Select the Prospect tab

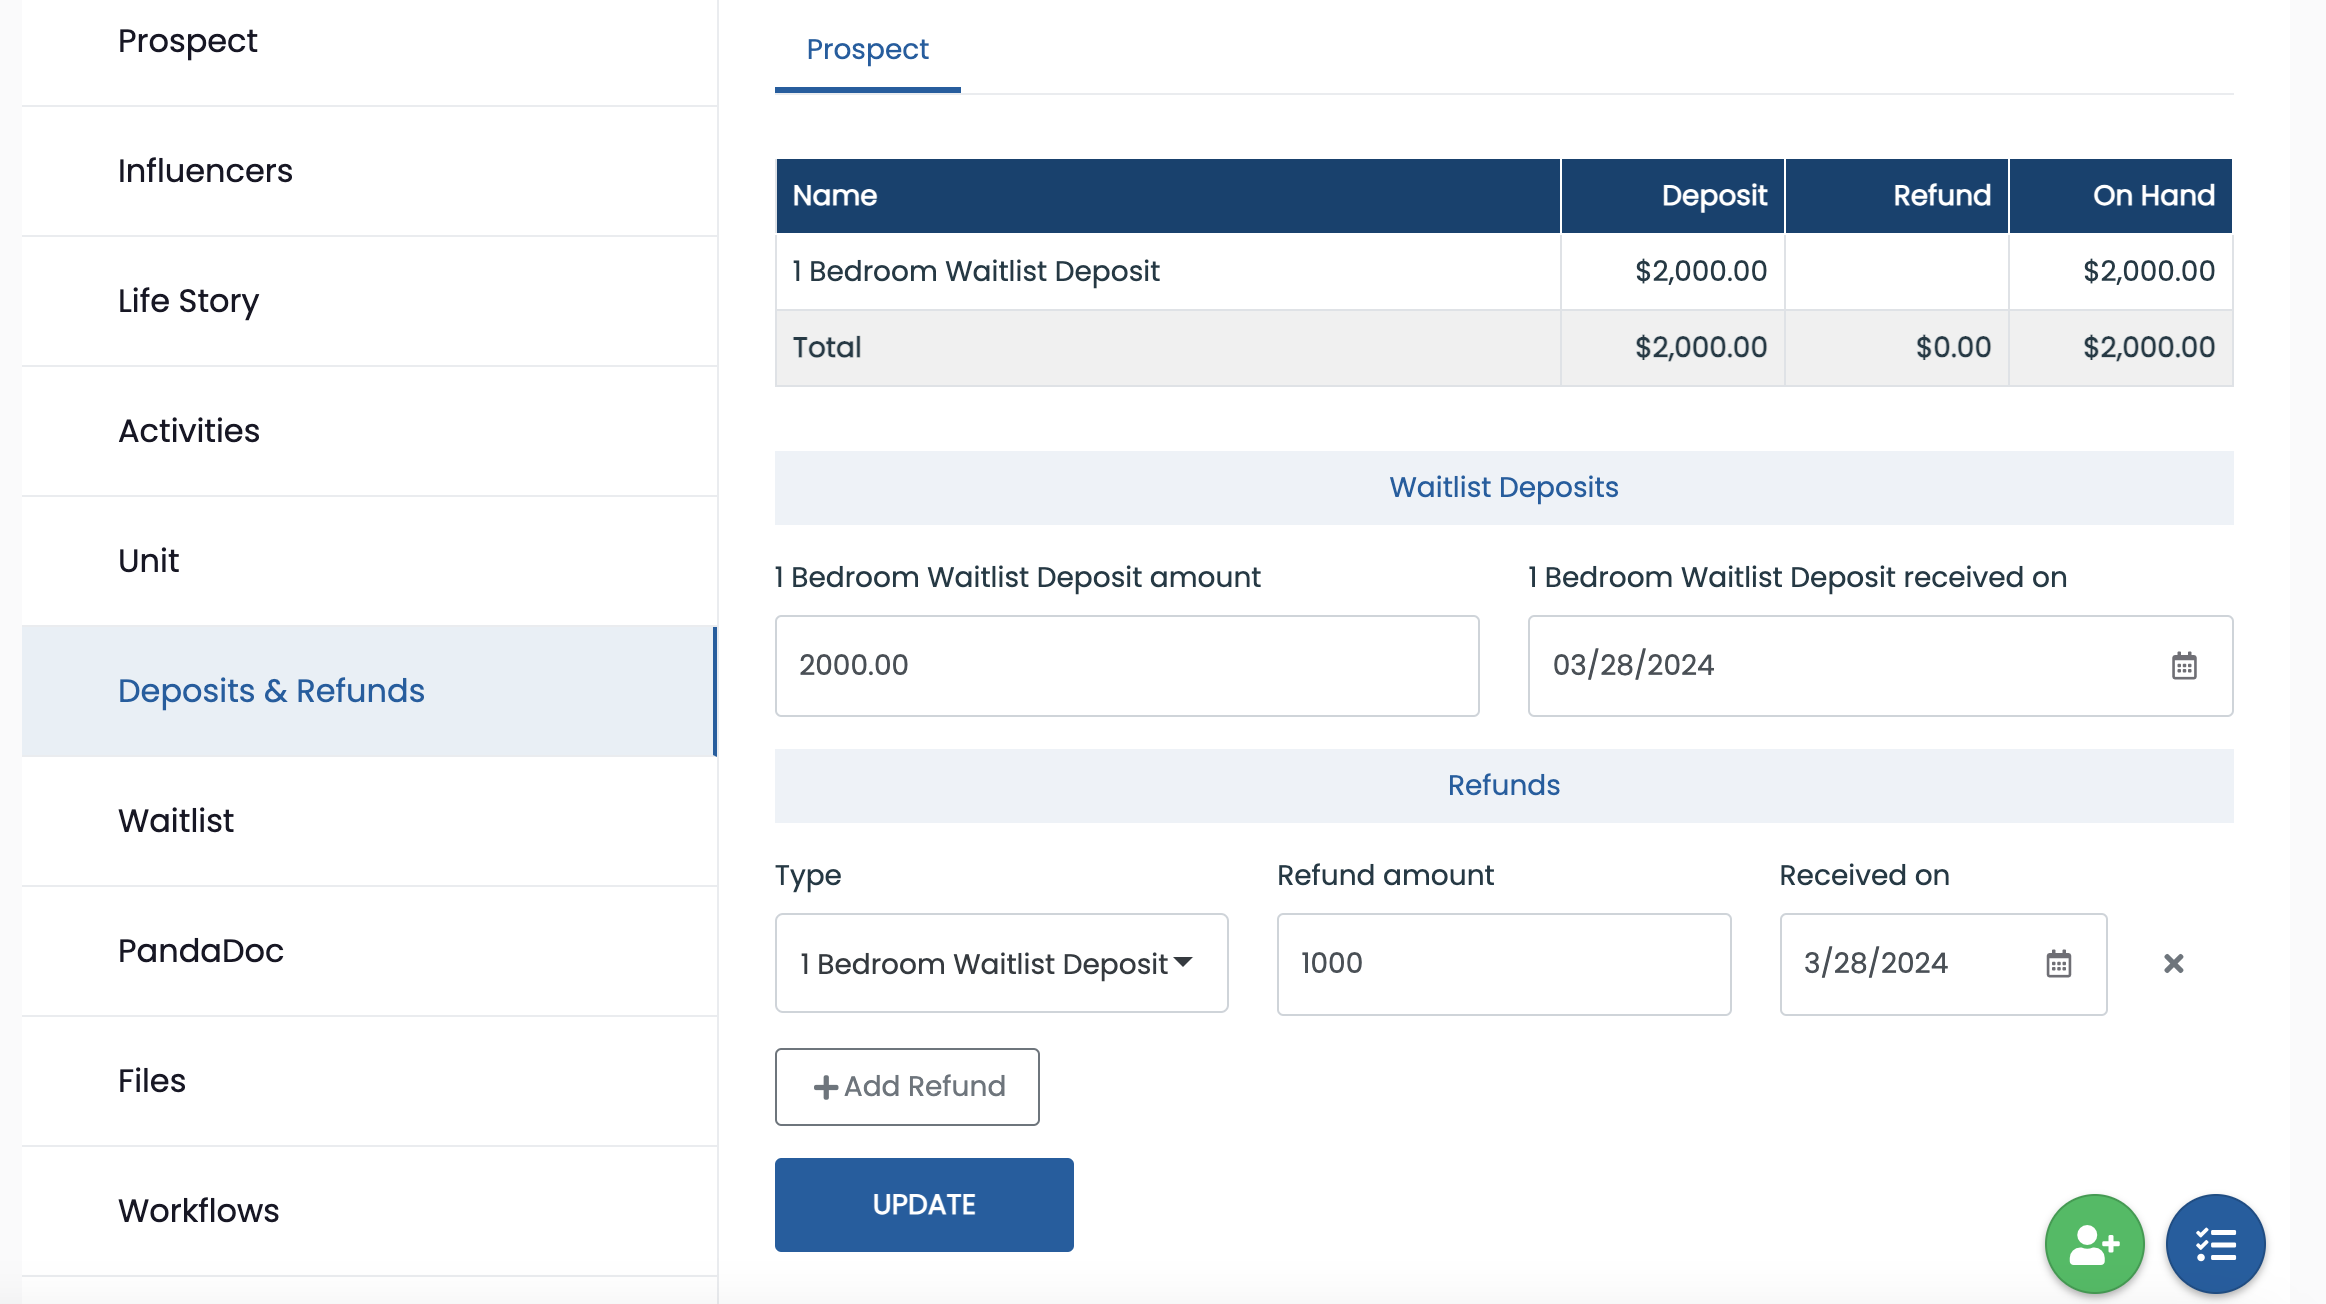[x=867, y=49]
